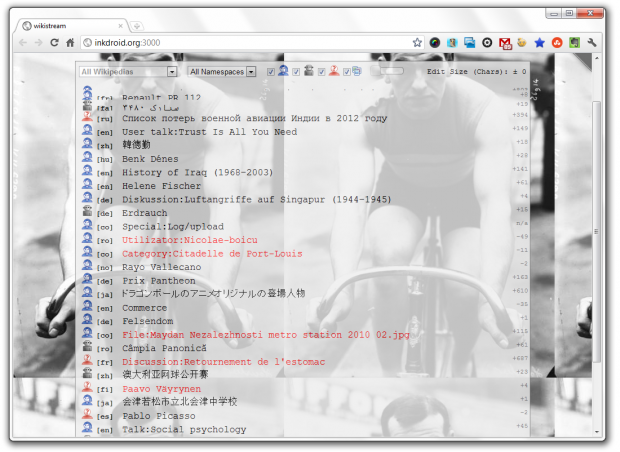Image resolution: width=620 pixels, height=452 pixels.
Task: Open the Benk Dénes link
Action: 150,159
